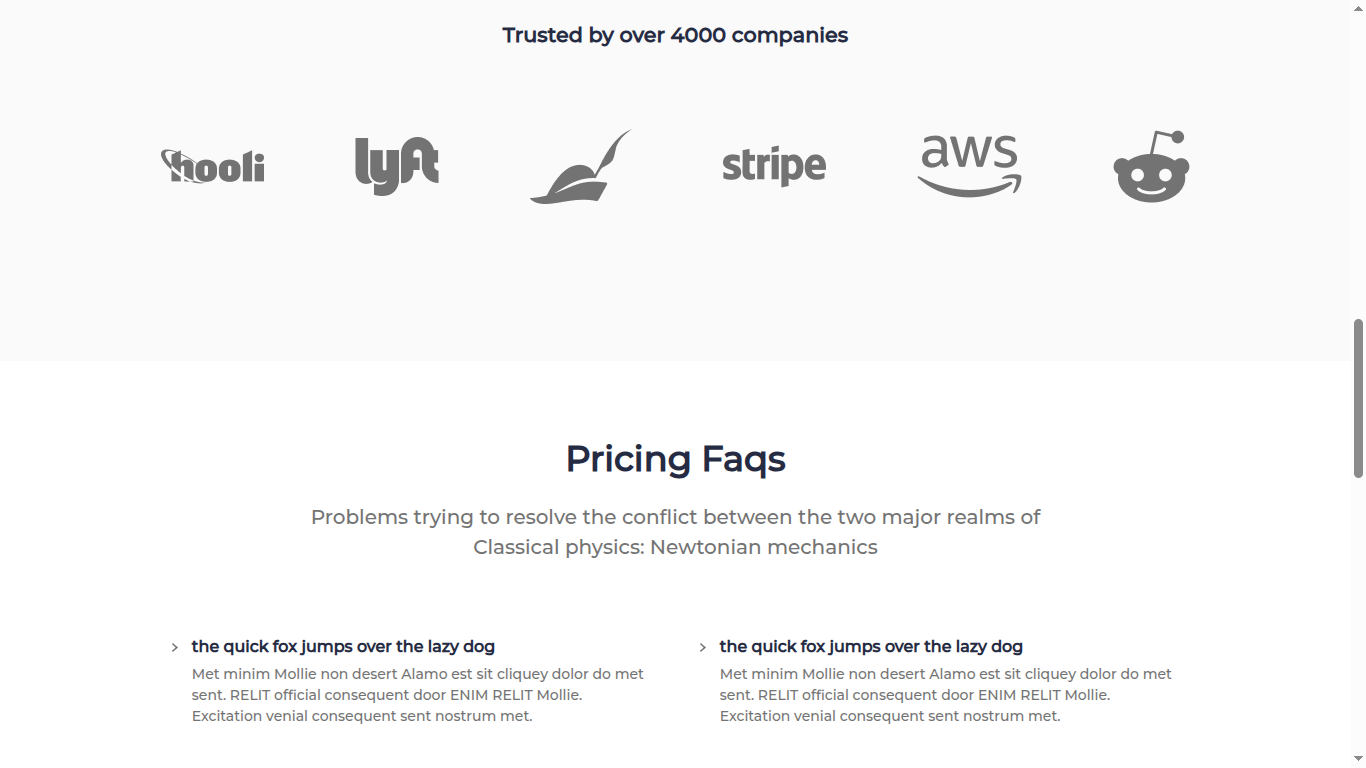This screenshot has width=1366, height=768.
Task: Click the feathered hat logo
Action: pos(581,167)
